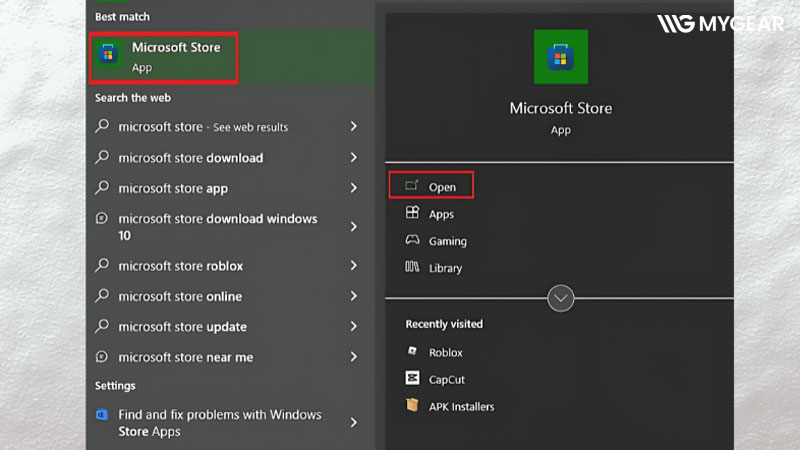The width and height of the screenshot is (800, 450).
Task: Expand the 'microsoft store roblox' suggestion arrow
Action: (x=354, y=266)
